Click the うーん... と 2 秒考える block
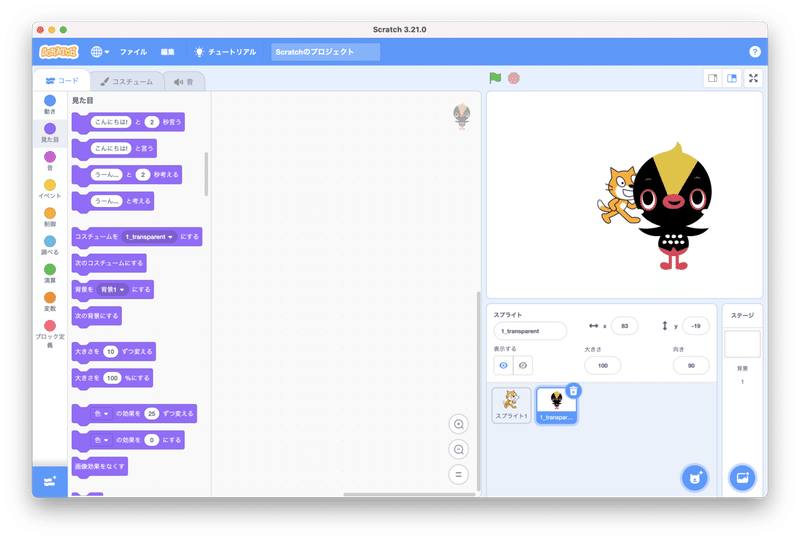The height and width of the screenshot is (540, 800). (x=127, y=176)
